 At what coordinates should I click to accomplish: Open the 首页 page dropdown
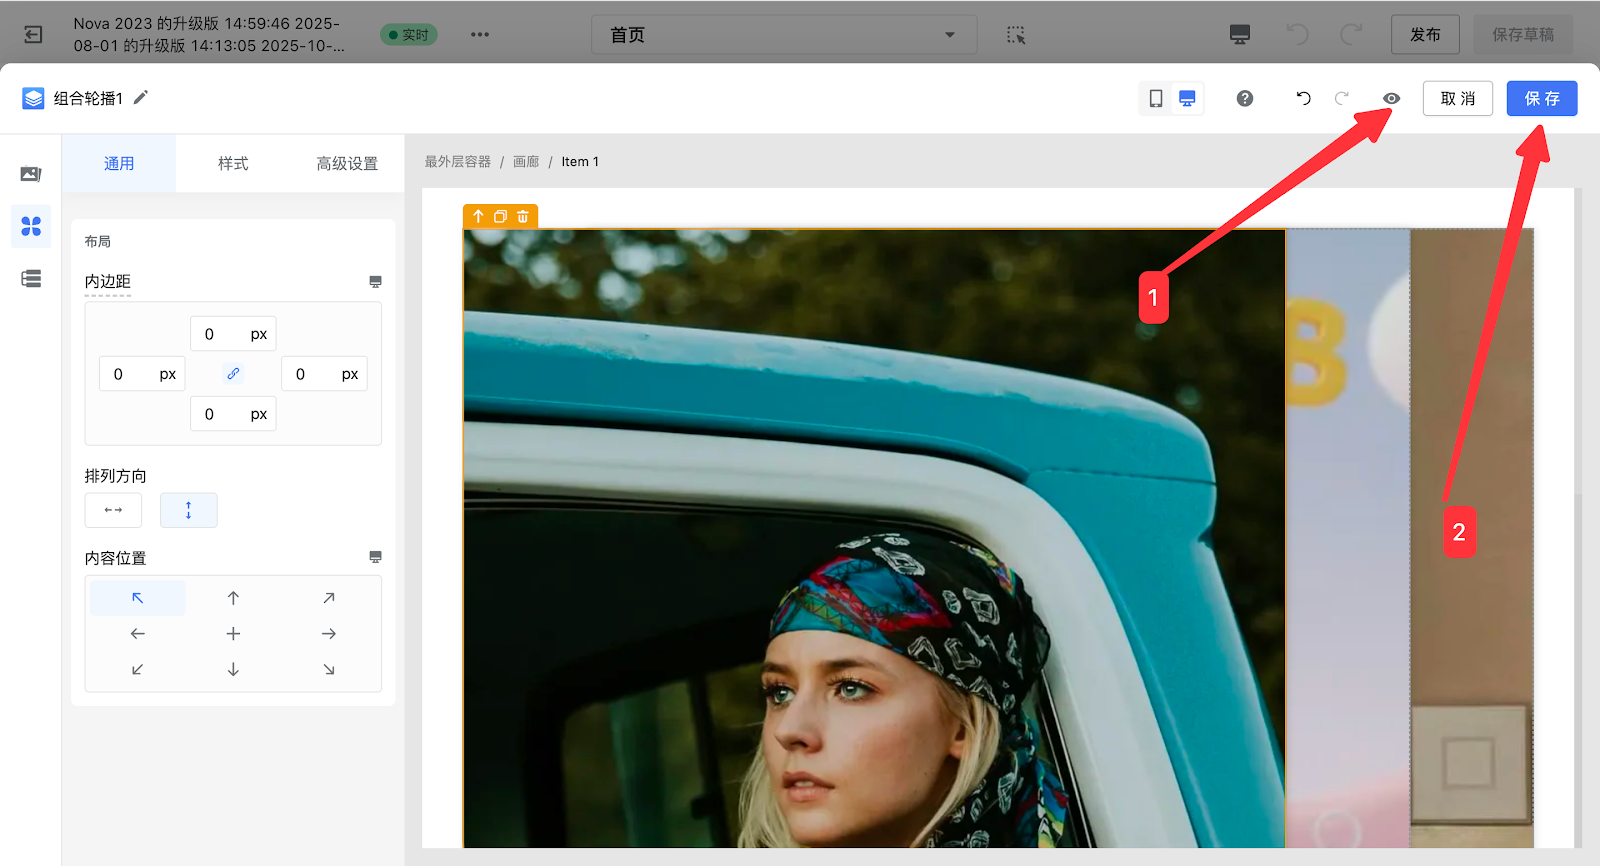(783, 35)
